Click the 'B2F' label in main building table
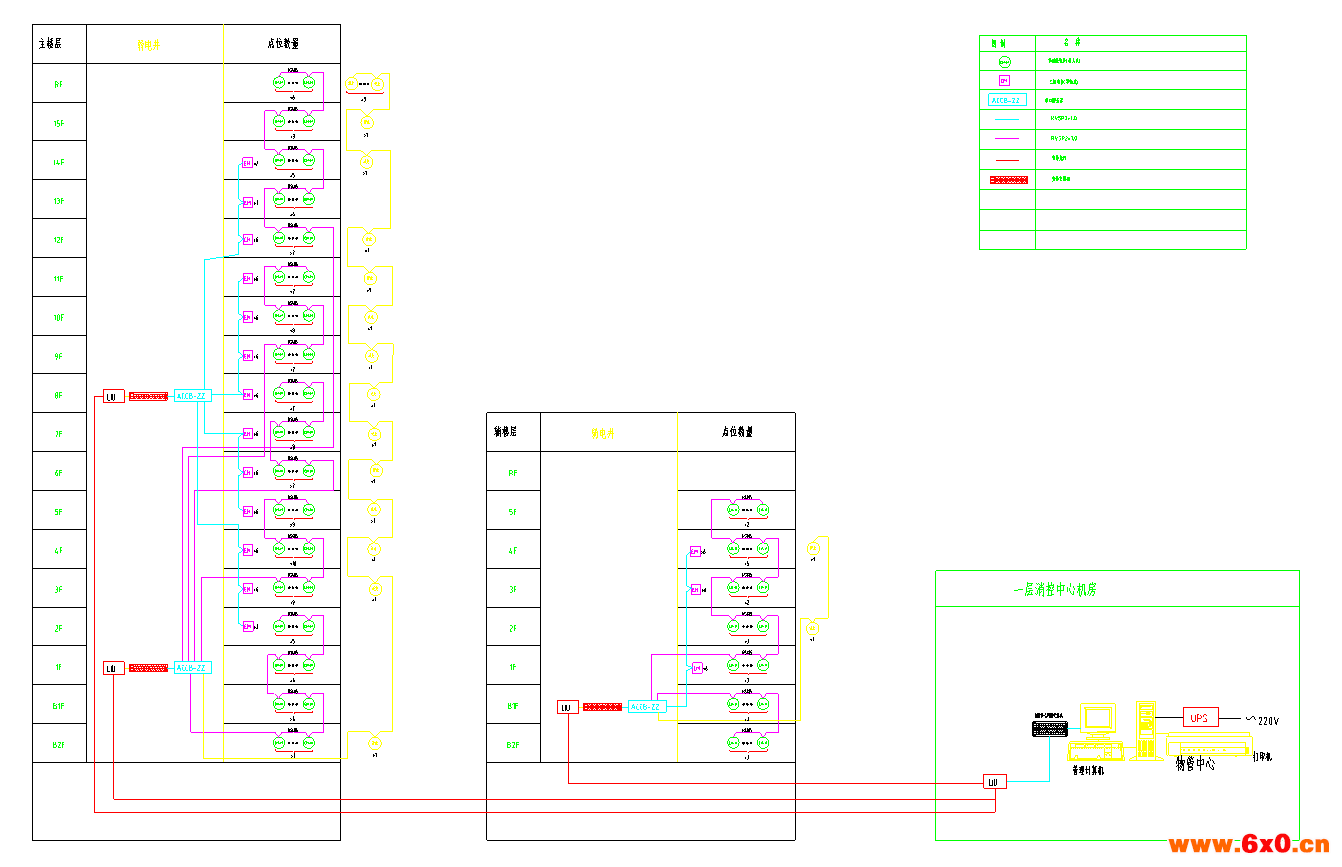The width and height of the screenshot is (1342, 867). (59, 745)
